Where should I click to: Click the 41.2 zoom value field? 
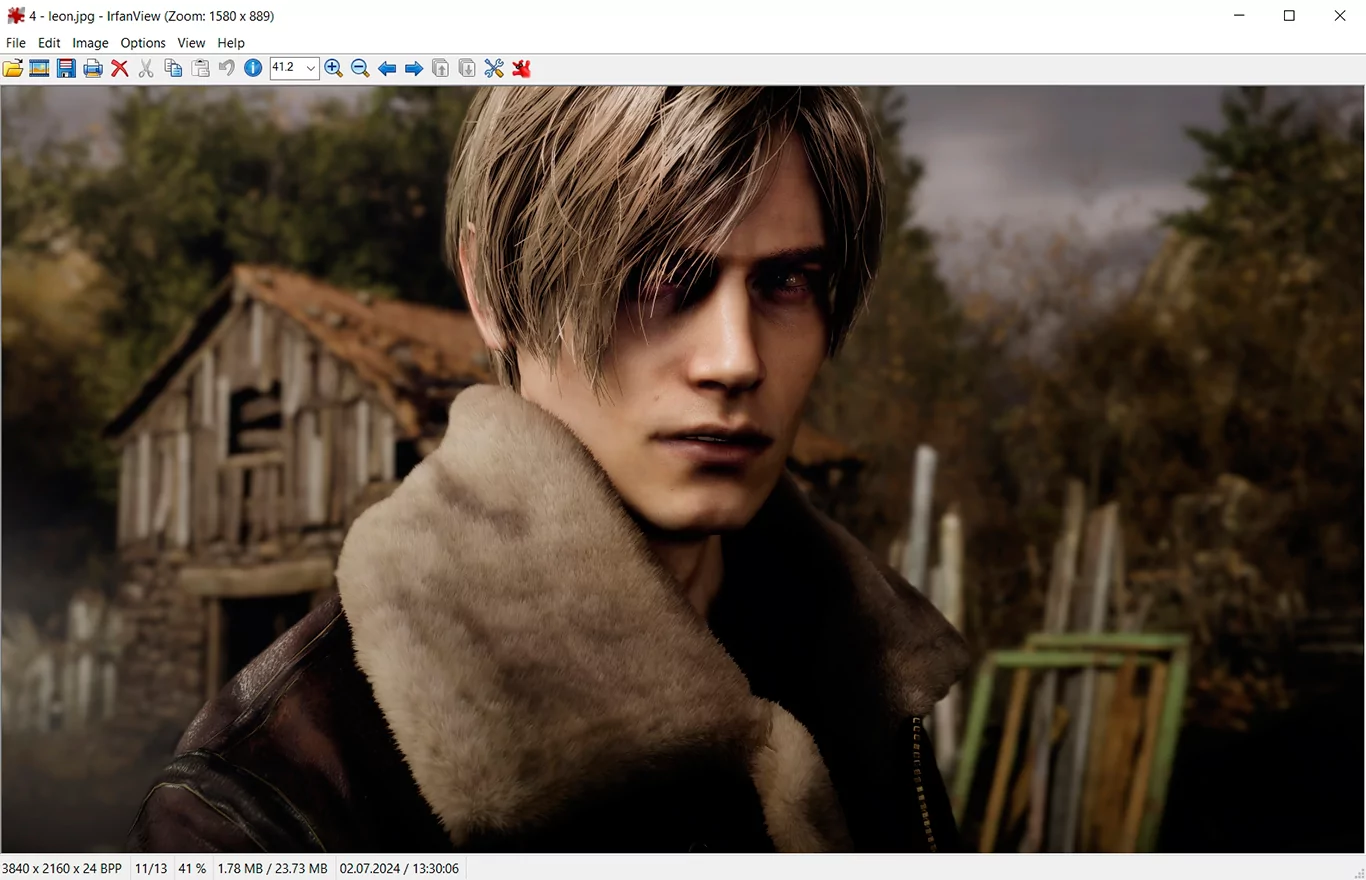[287, 68]
